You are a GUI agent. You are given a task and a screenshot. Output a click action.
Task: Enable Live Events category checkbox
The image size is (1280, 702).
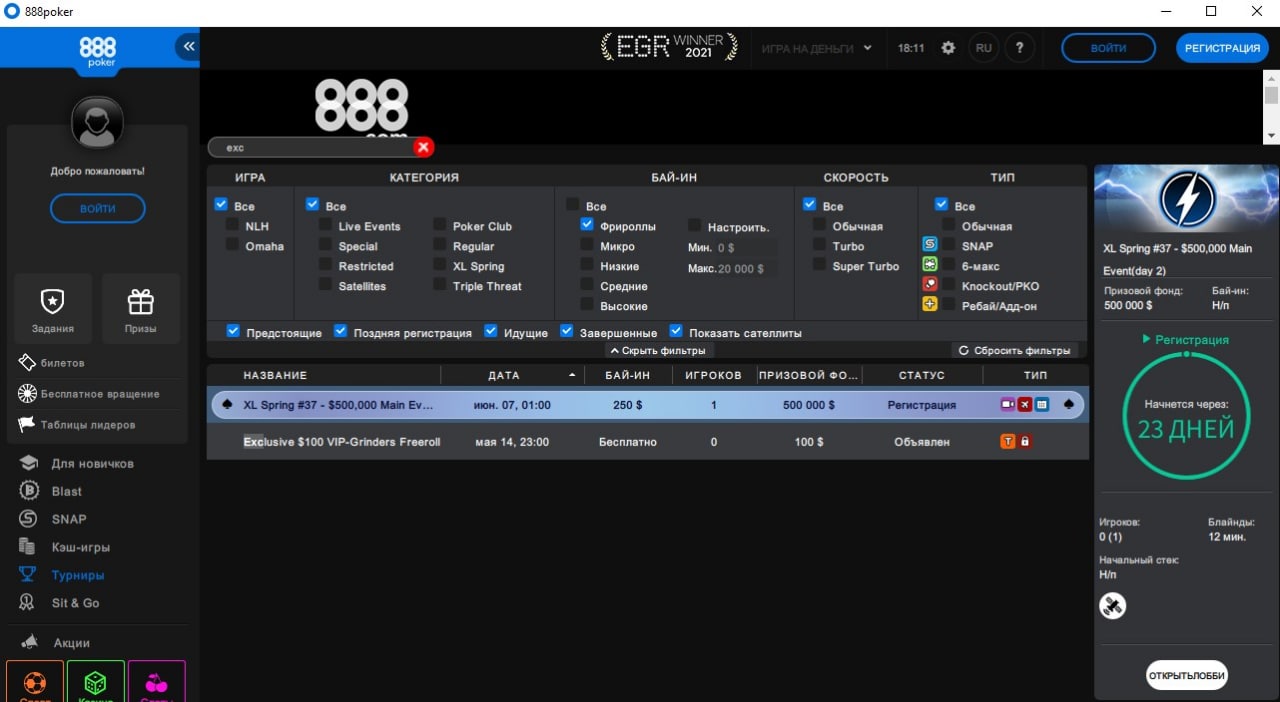coord(325,225)
